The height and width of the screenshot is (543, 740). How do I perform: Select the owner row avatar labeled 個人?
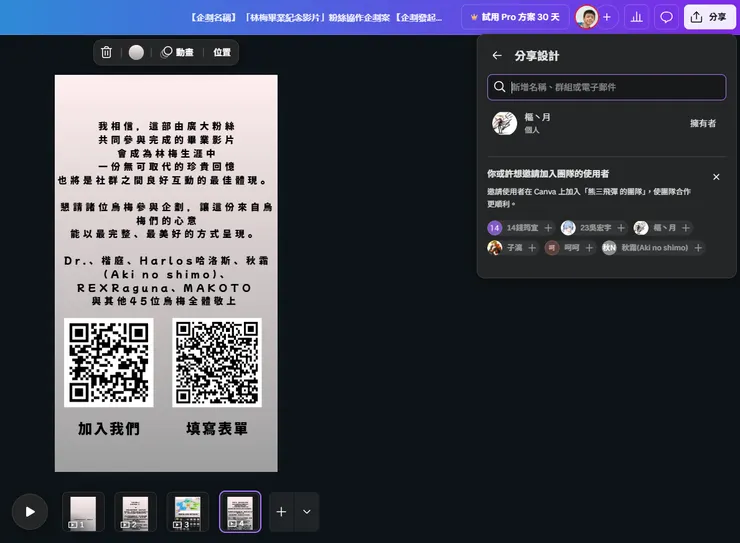click(504, 123)
